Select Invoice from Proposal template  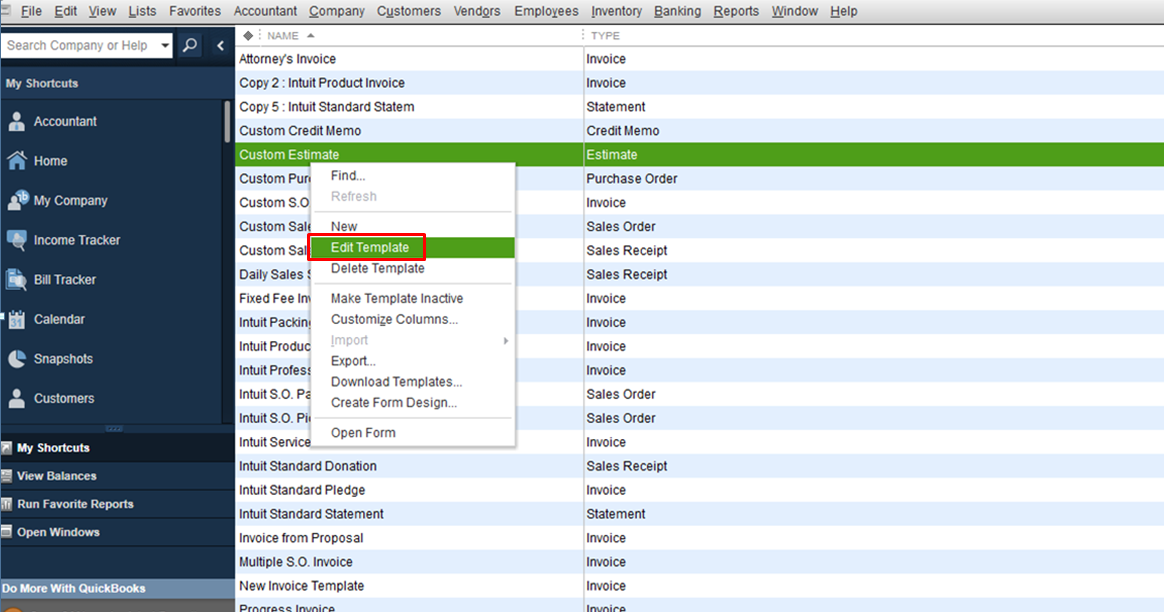(x=699, y=538)
